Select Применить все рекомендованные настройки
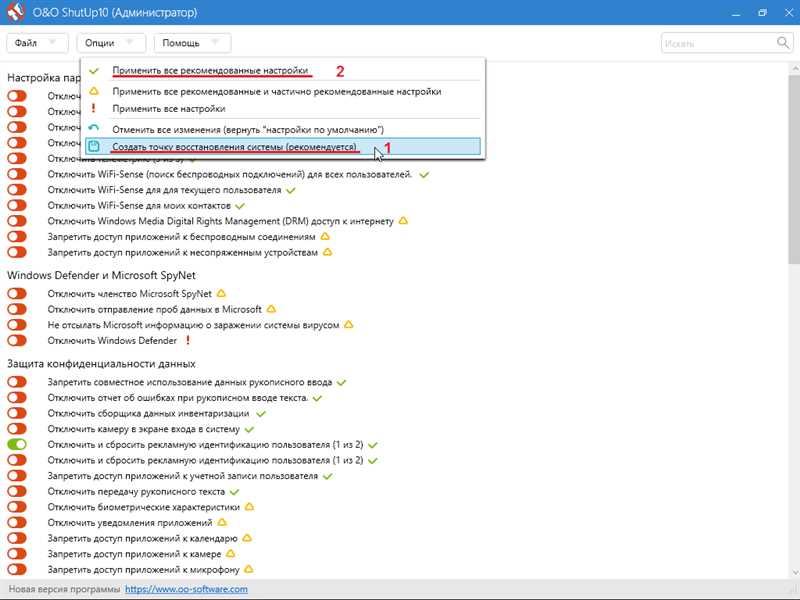This screenshot has height=600, width=800. pos(283,70)
